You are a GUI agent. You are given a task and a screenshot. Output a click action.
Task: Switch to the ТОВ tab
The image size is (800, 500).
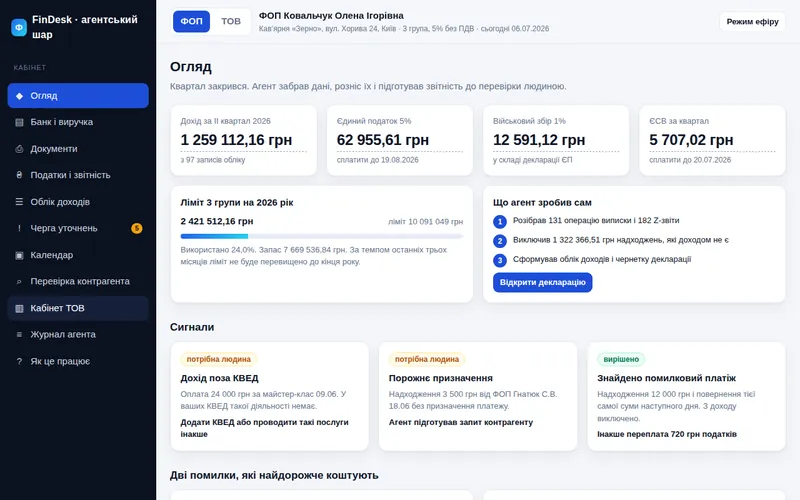[x=231, y=21]
